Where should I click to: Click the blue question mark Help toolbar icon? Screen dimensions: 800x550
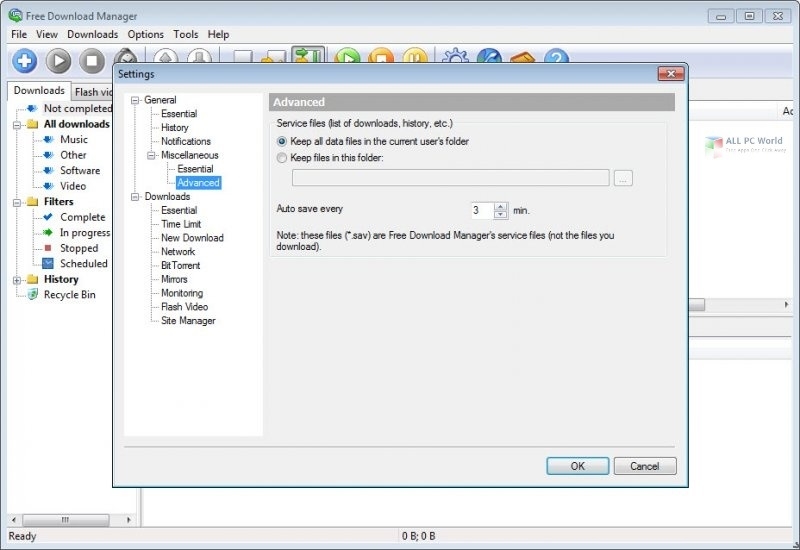(556, 56)
